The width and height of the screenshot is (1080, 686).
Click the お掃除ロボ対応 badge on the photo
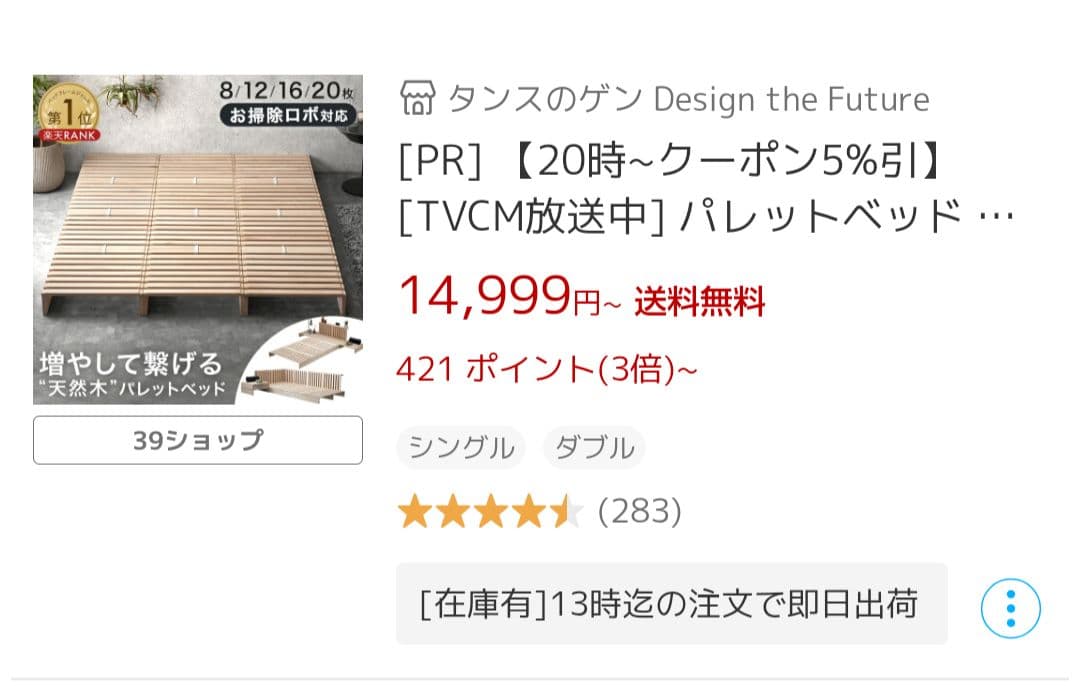tap(287, 115)
